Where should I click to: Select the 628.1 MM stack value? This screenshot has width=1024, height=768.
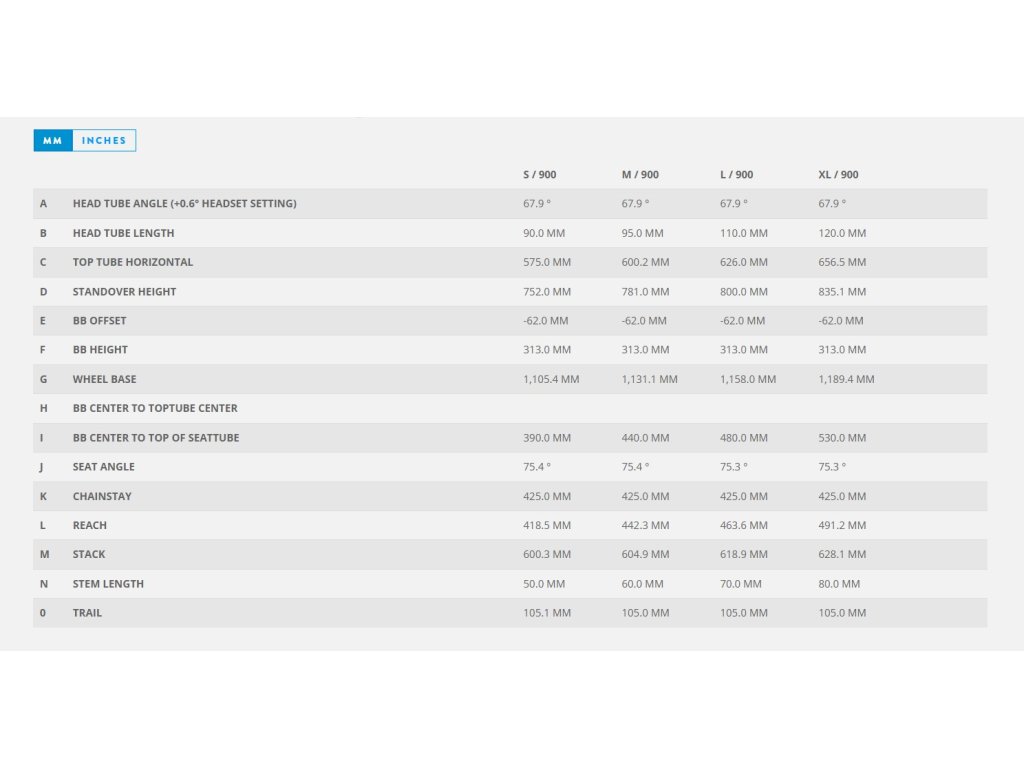pyautogui.click(x=842, y=554)
